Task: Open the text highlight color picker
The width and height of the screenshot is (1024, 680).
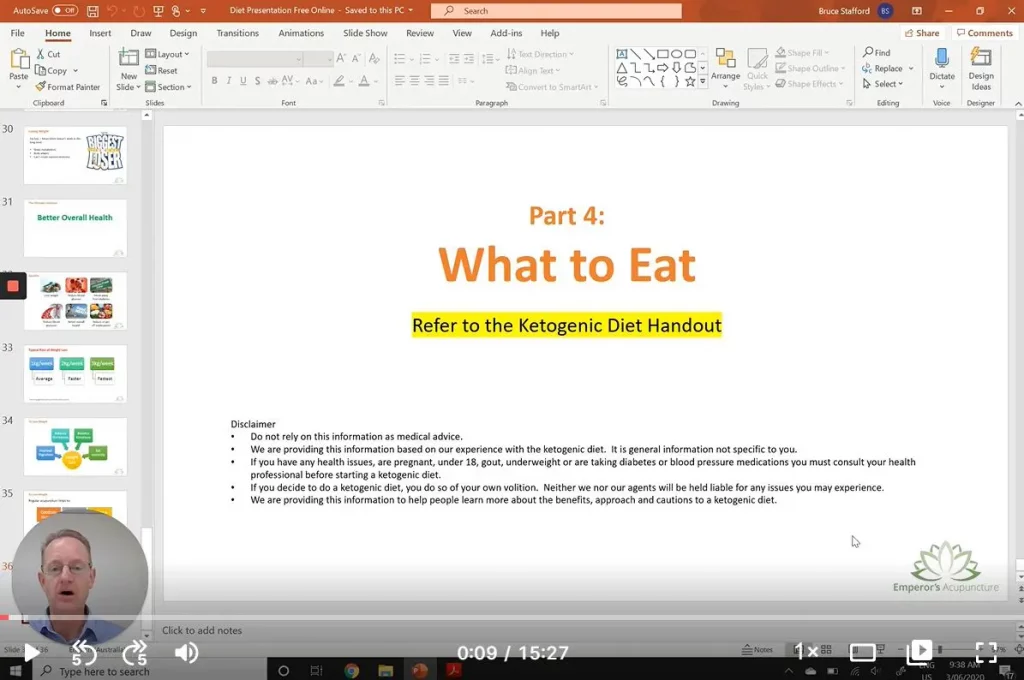Action: point(338,81)
